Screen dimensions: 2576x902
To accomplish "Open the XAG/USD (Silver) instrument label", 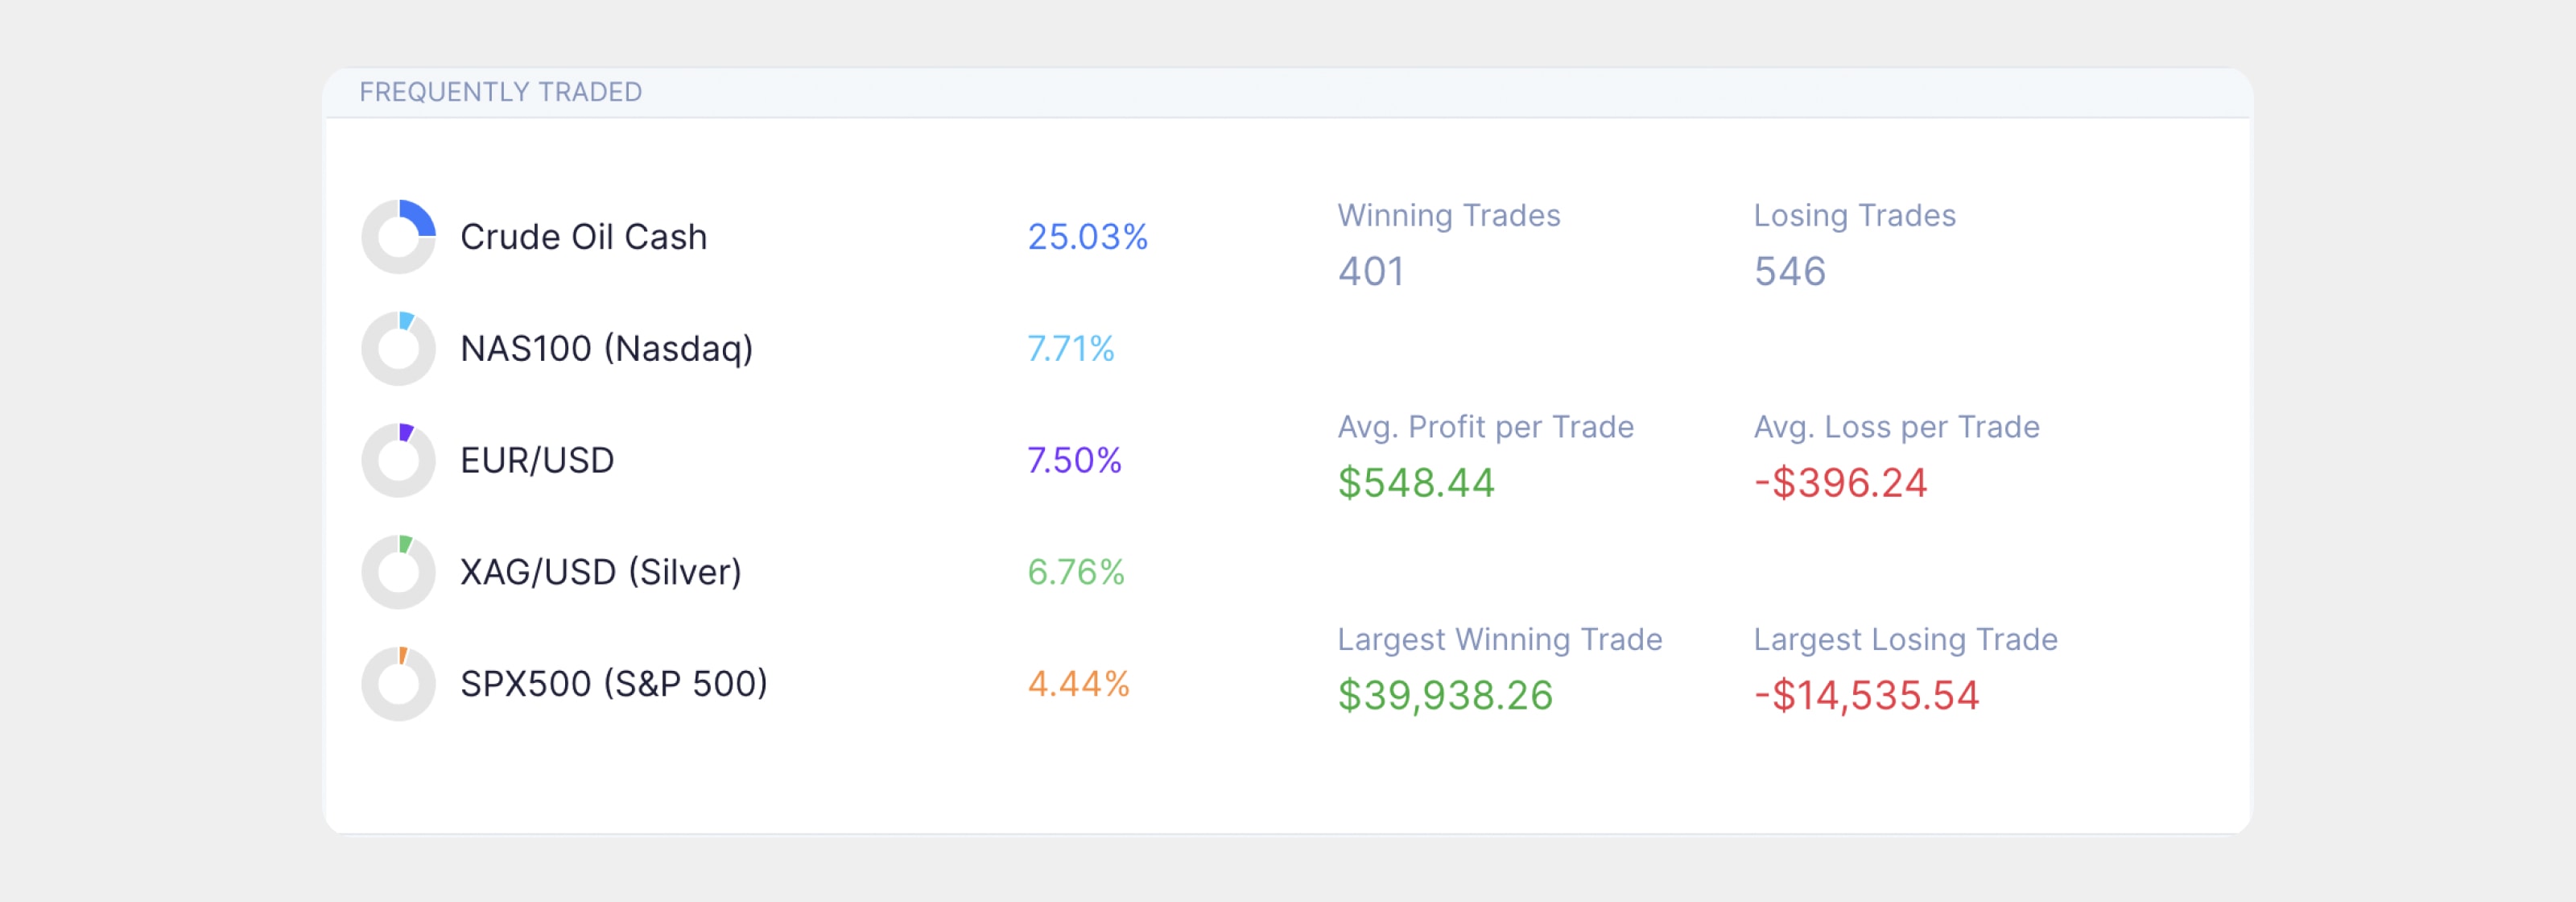I will (600, 572).
